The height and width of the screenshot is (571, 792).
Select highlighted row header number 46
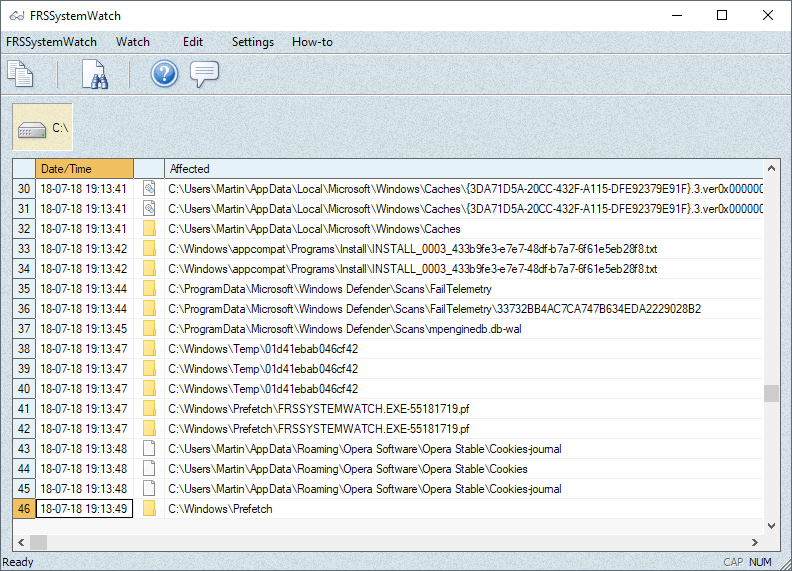[x=24, y=509]
